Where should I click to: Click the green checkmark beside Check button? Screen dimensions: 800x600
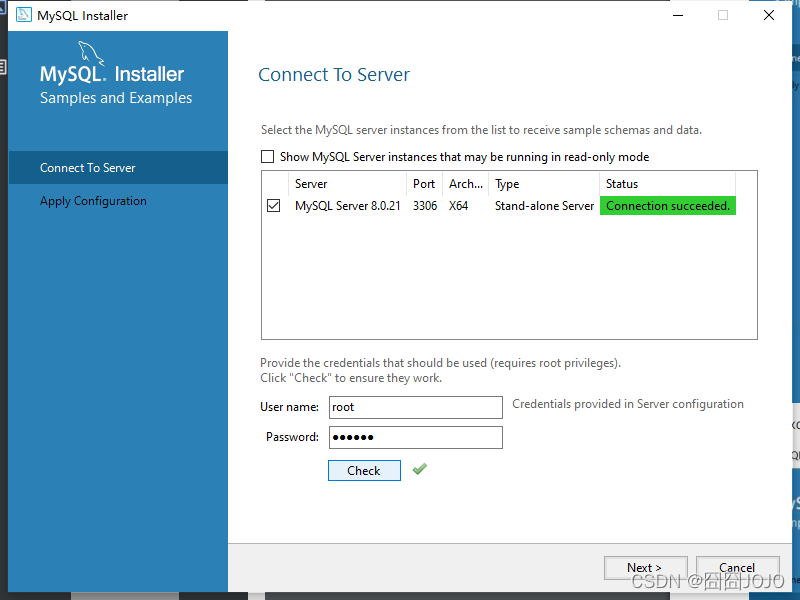pos(419,469)
